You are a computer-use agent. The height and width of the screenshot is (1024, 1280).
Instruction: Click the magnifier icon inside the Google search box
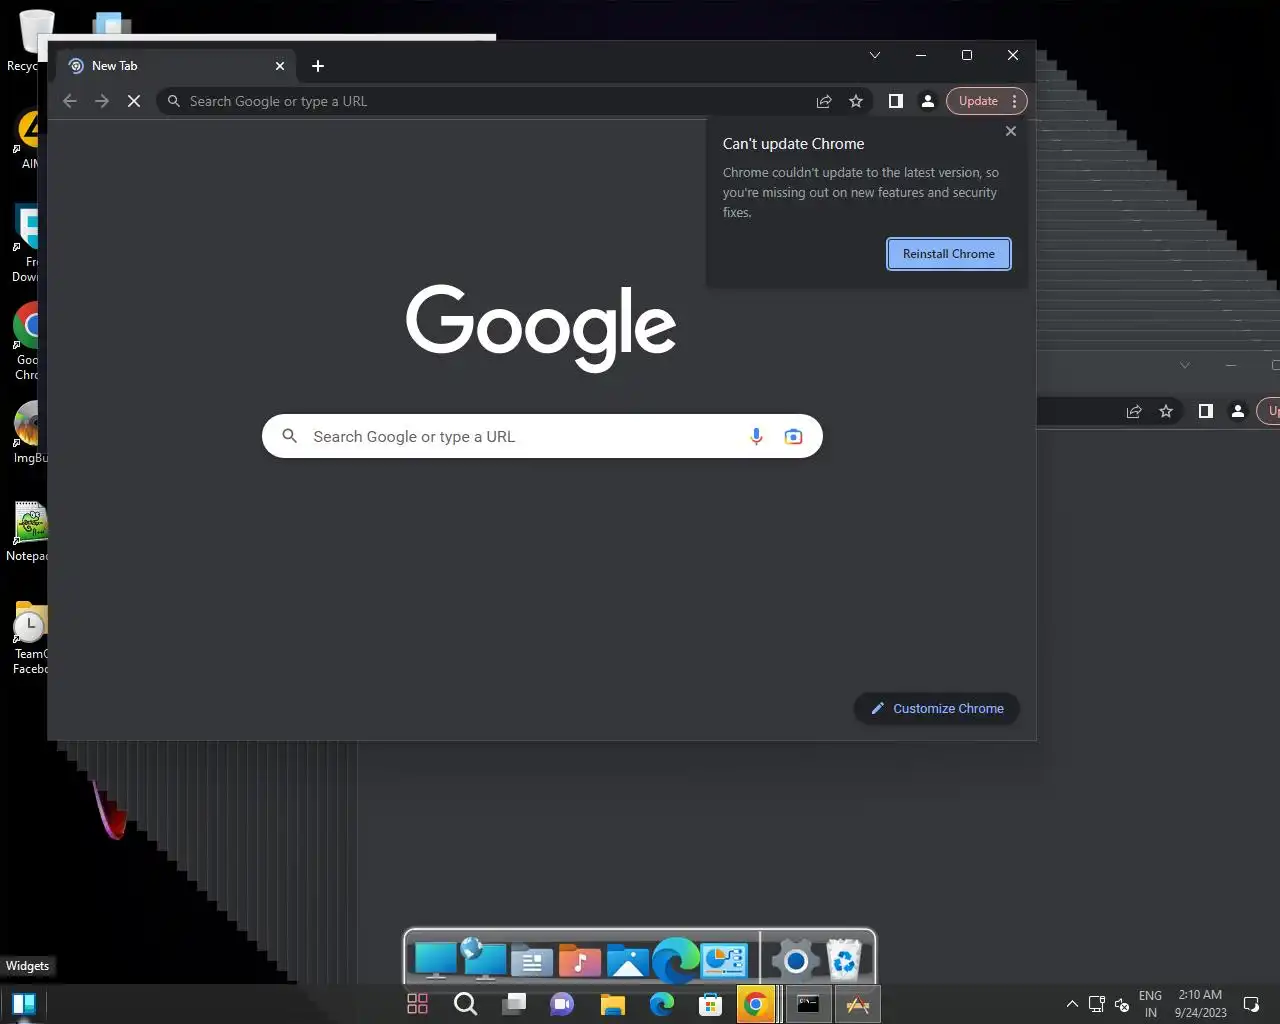coord(290,436)
